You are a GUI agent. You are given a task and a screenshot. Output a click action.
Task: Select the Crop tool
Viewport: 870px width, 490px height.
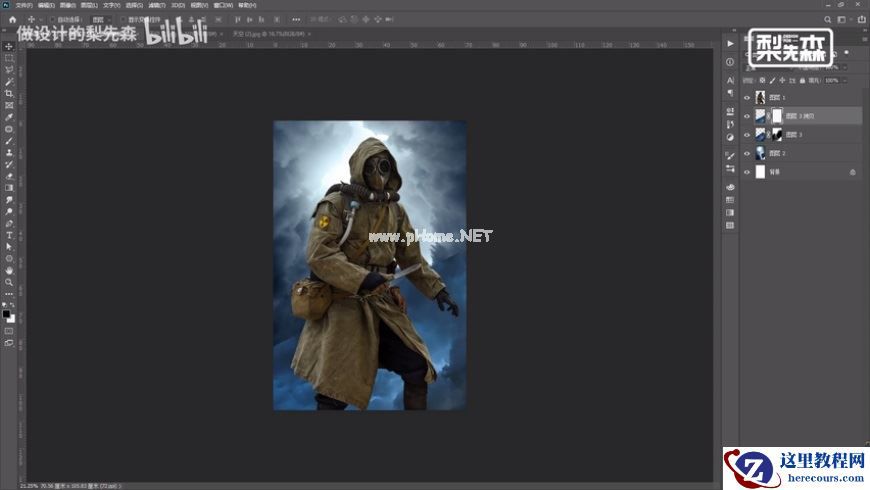pos(9,93)
